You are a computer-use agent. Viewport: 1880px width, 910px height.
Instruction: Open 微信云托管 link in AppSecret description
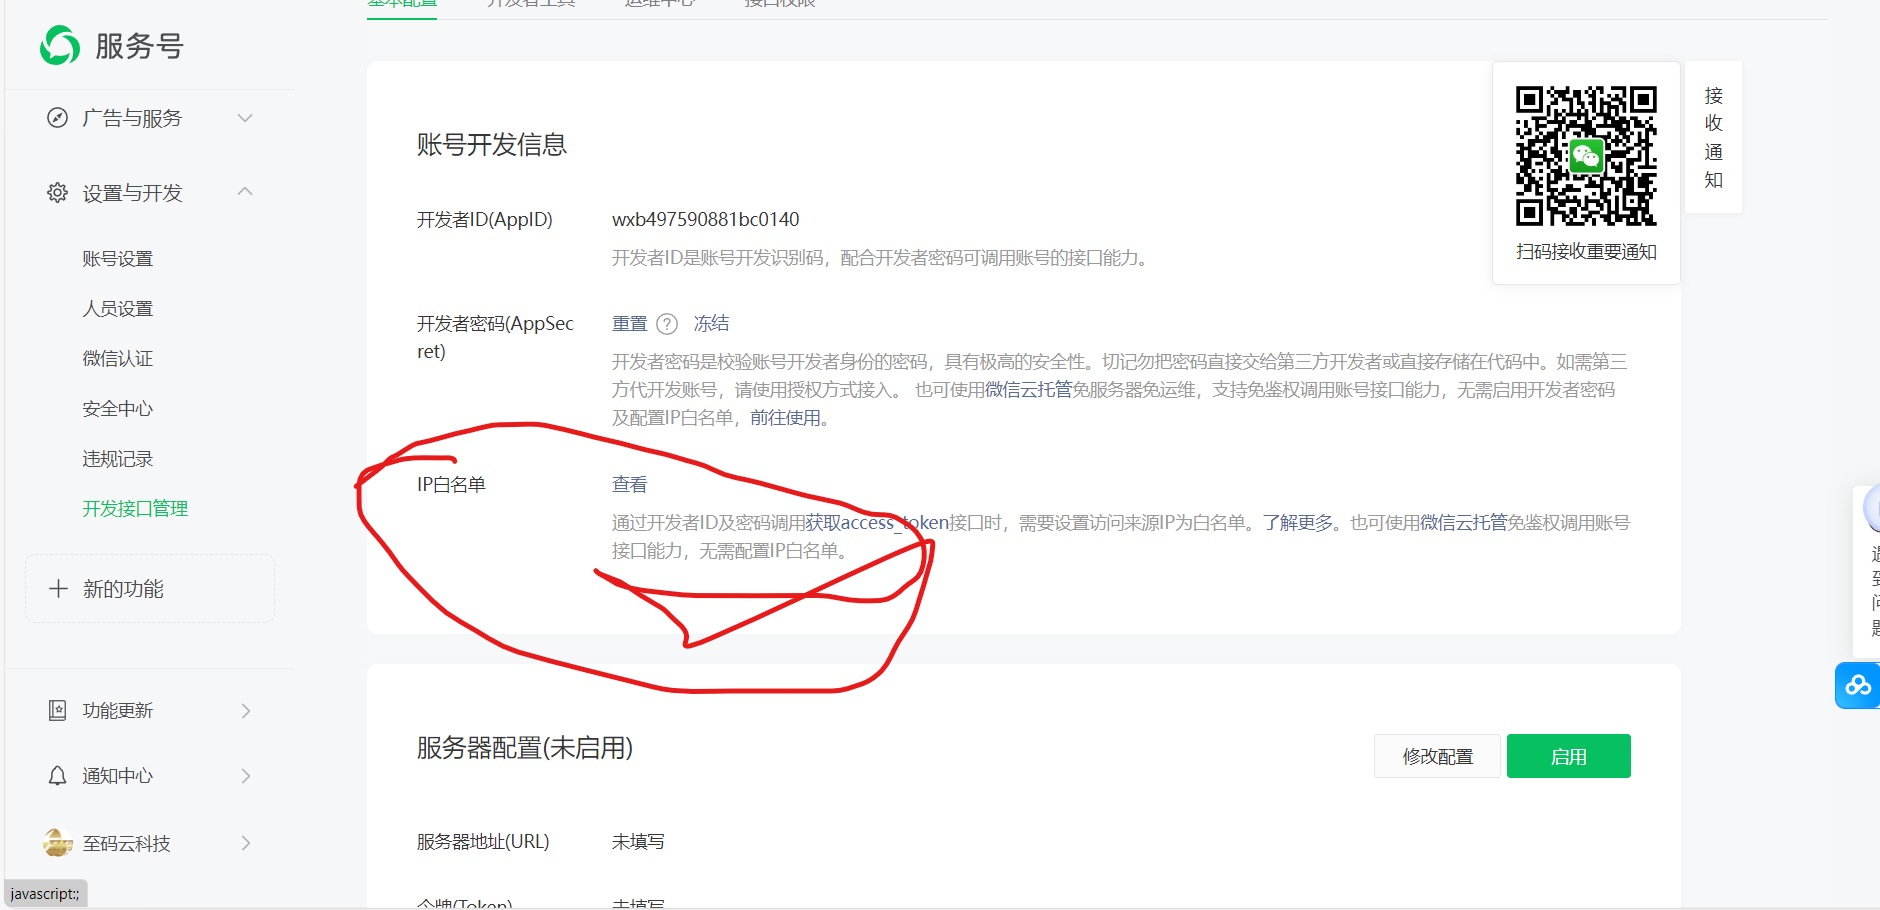1028,390
